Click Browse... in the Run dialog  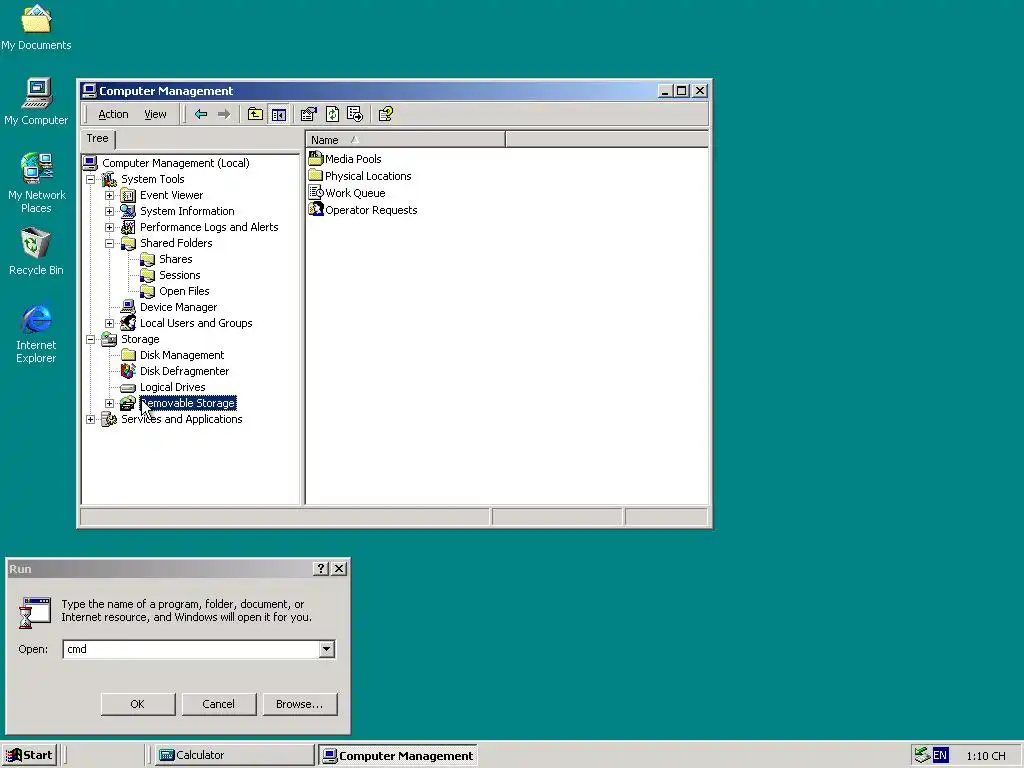tap(300, 704)
